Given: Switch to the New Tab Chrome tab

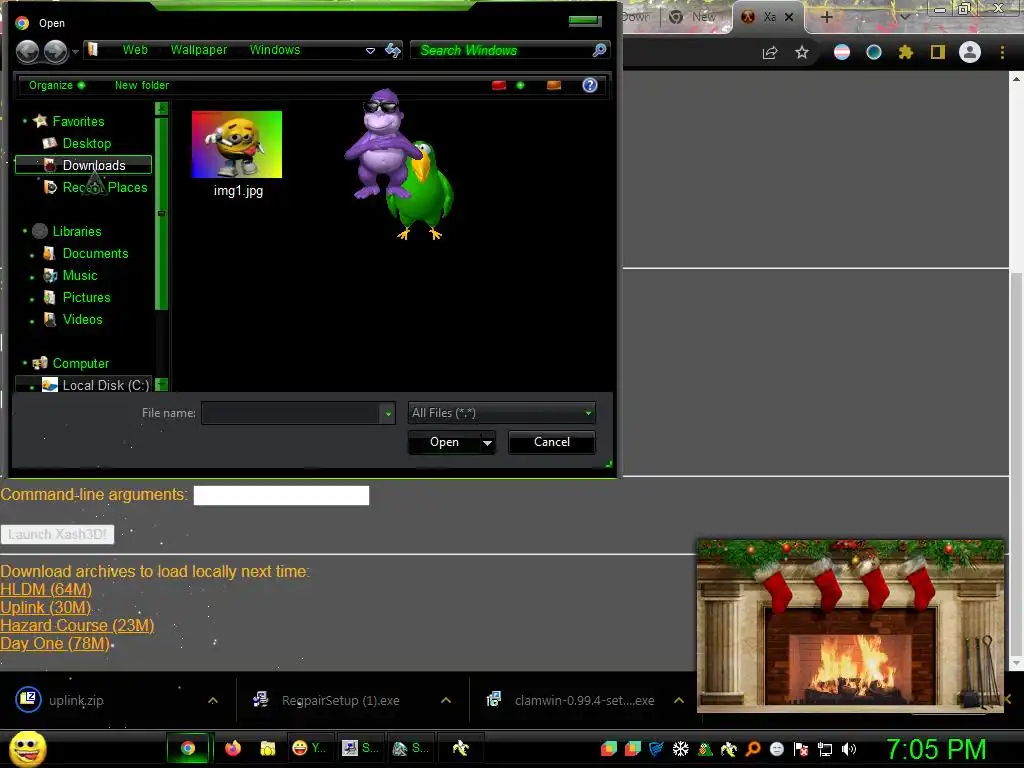Looking at the screenshot, I should tap(694, 17).
